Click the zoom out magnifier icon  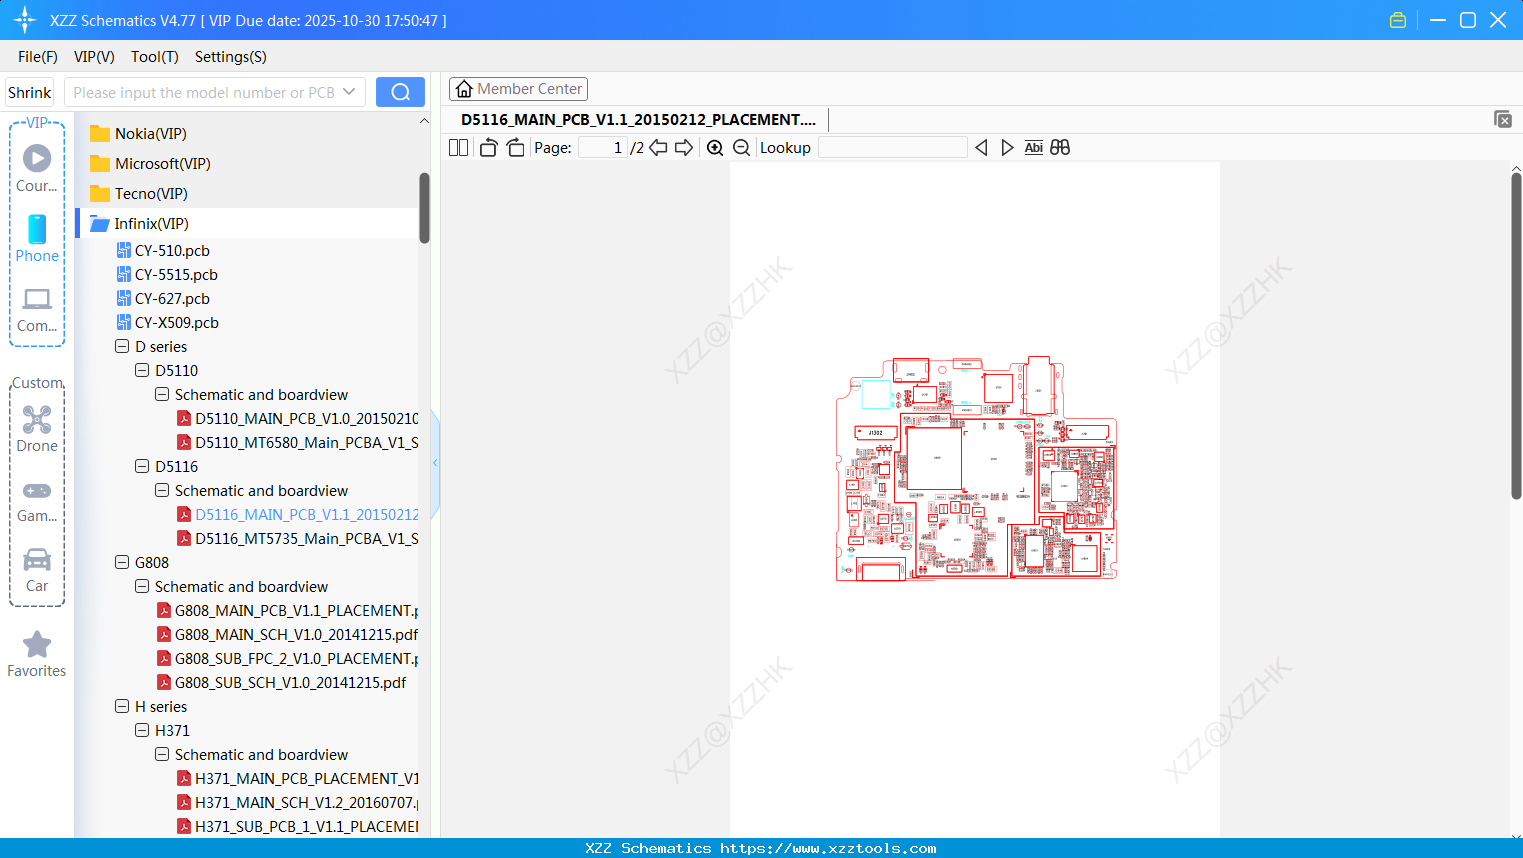741,147
